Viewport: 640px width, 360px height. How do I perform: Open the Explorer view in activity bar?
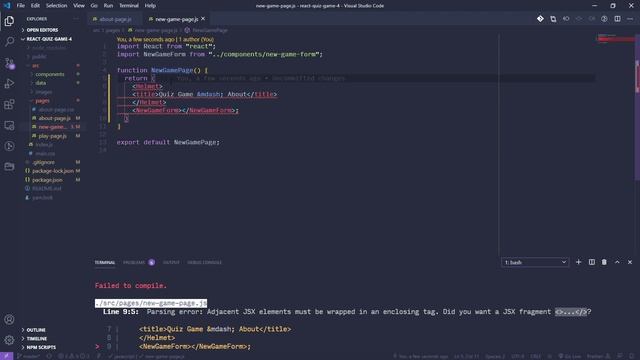9,21
